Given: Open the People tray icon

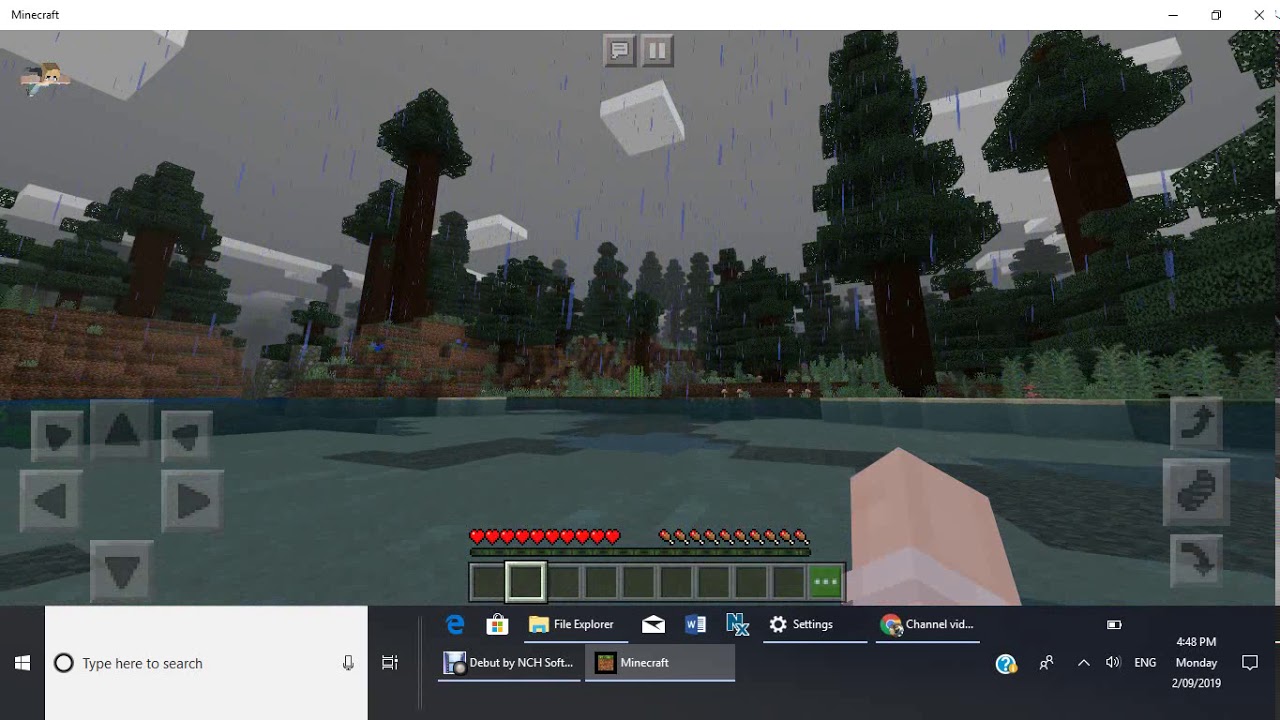Looking at the screenshot, I should pos(1046,663).
